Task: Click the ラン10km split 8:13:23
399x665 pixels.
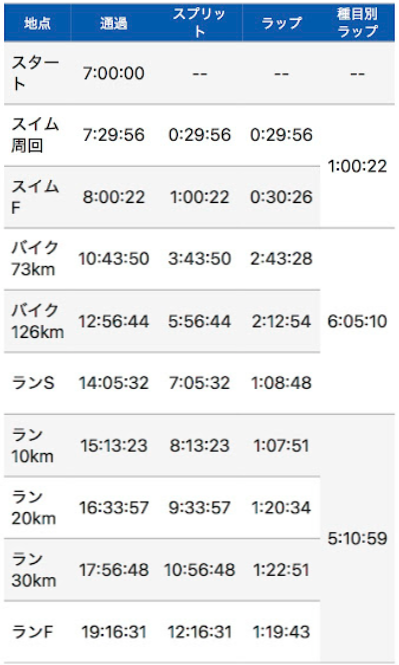Action: click(199, 446)
